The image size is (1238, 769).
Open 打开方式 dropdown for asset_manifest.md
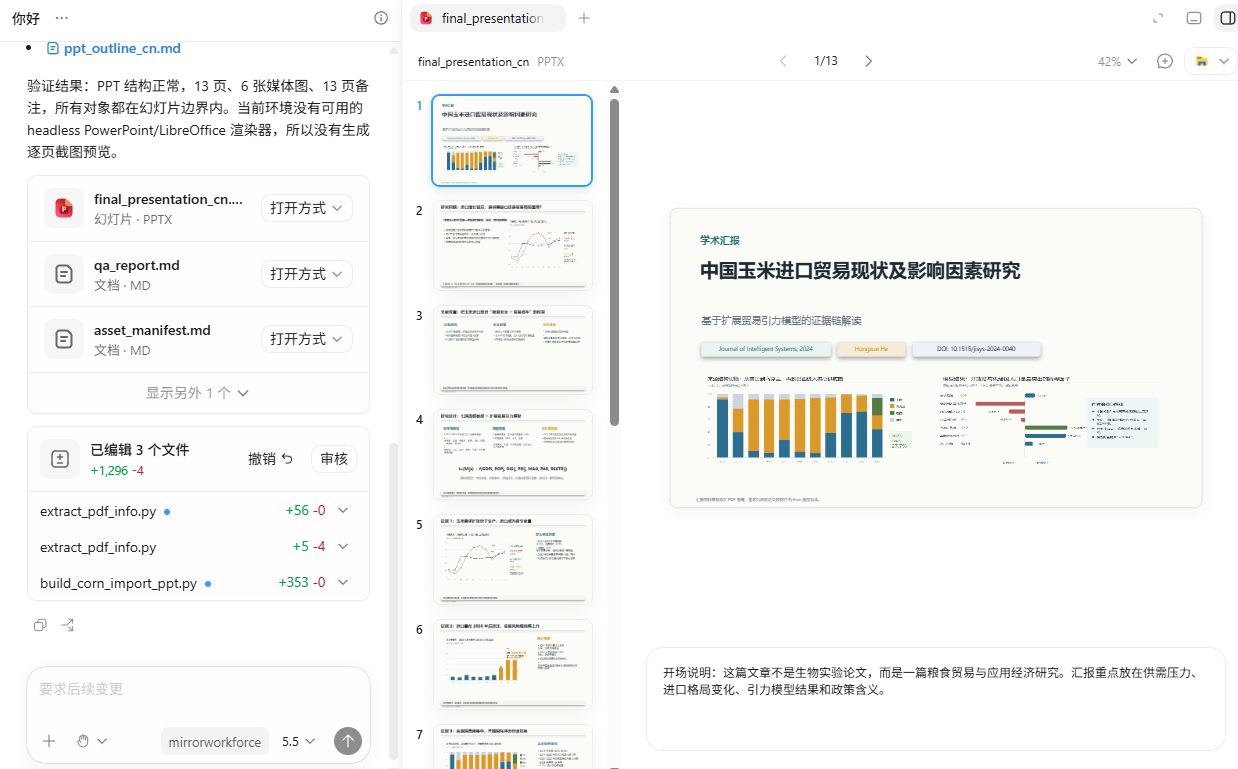point(307,339)
